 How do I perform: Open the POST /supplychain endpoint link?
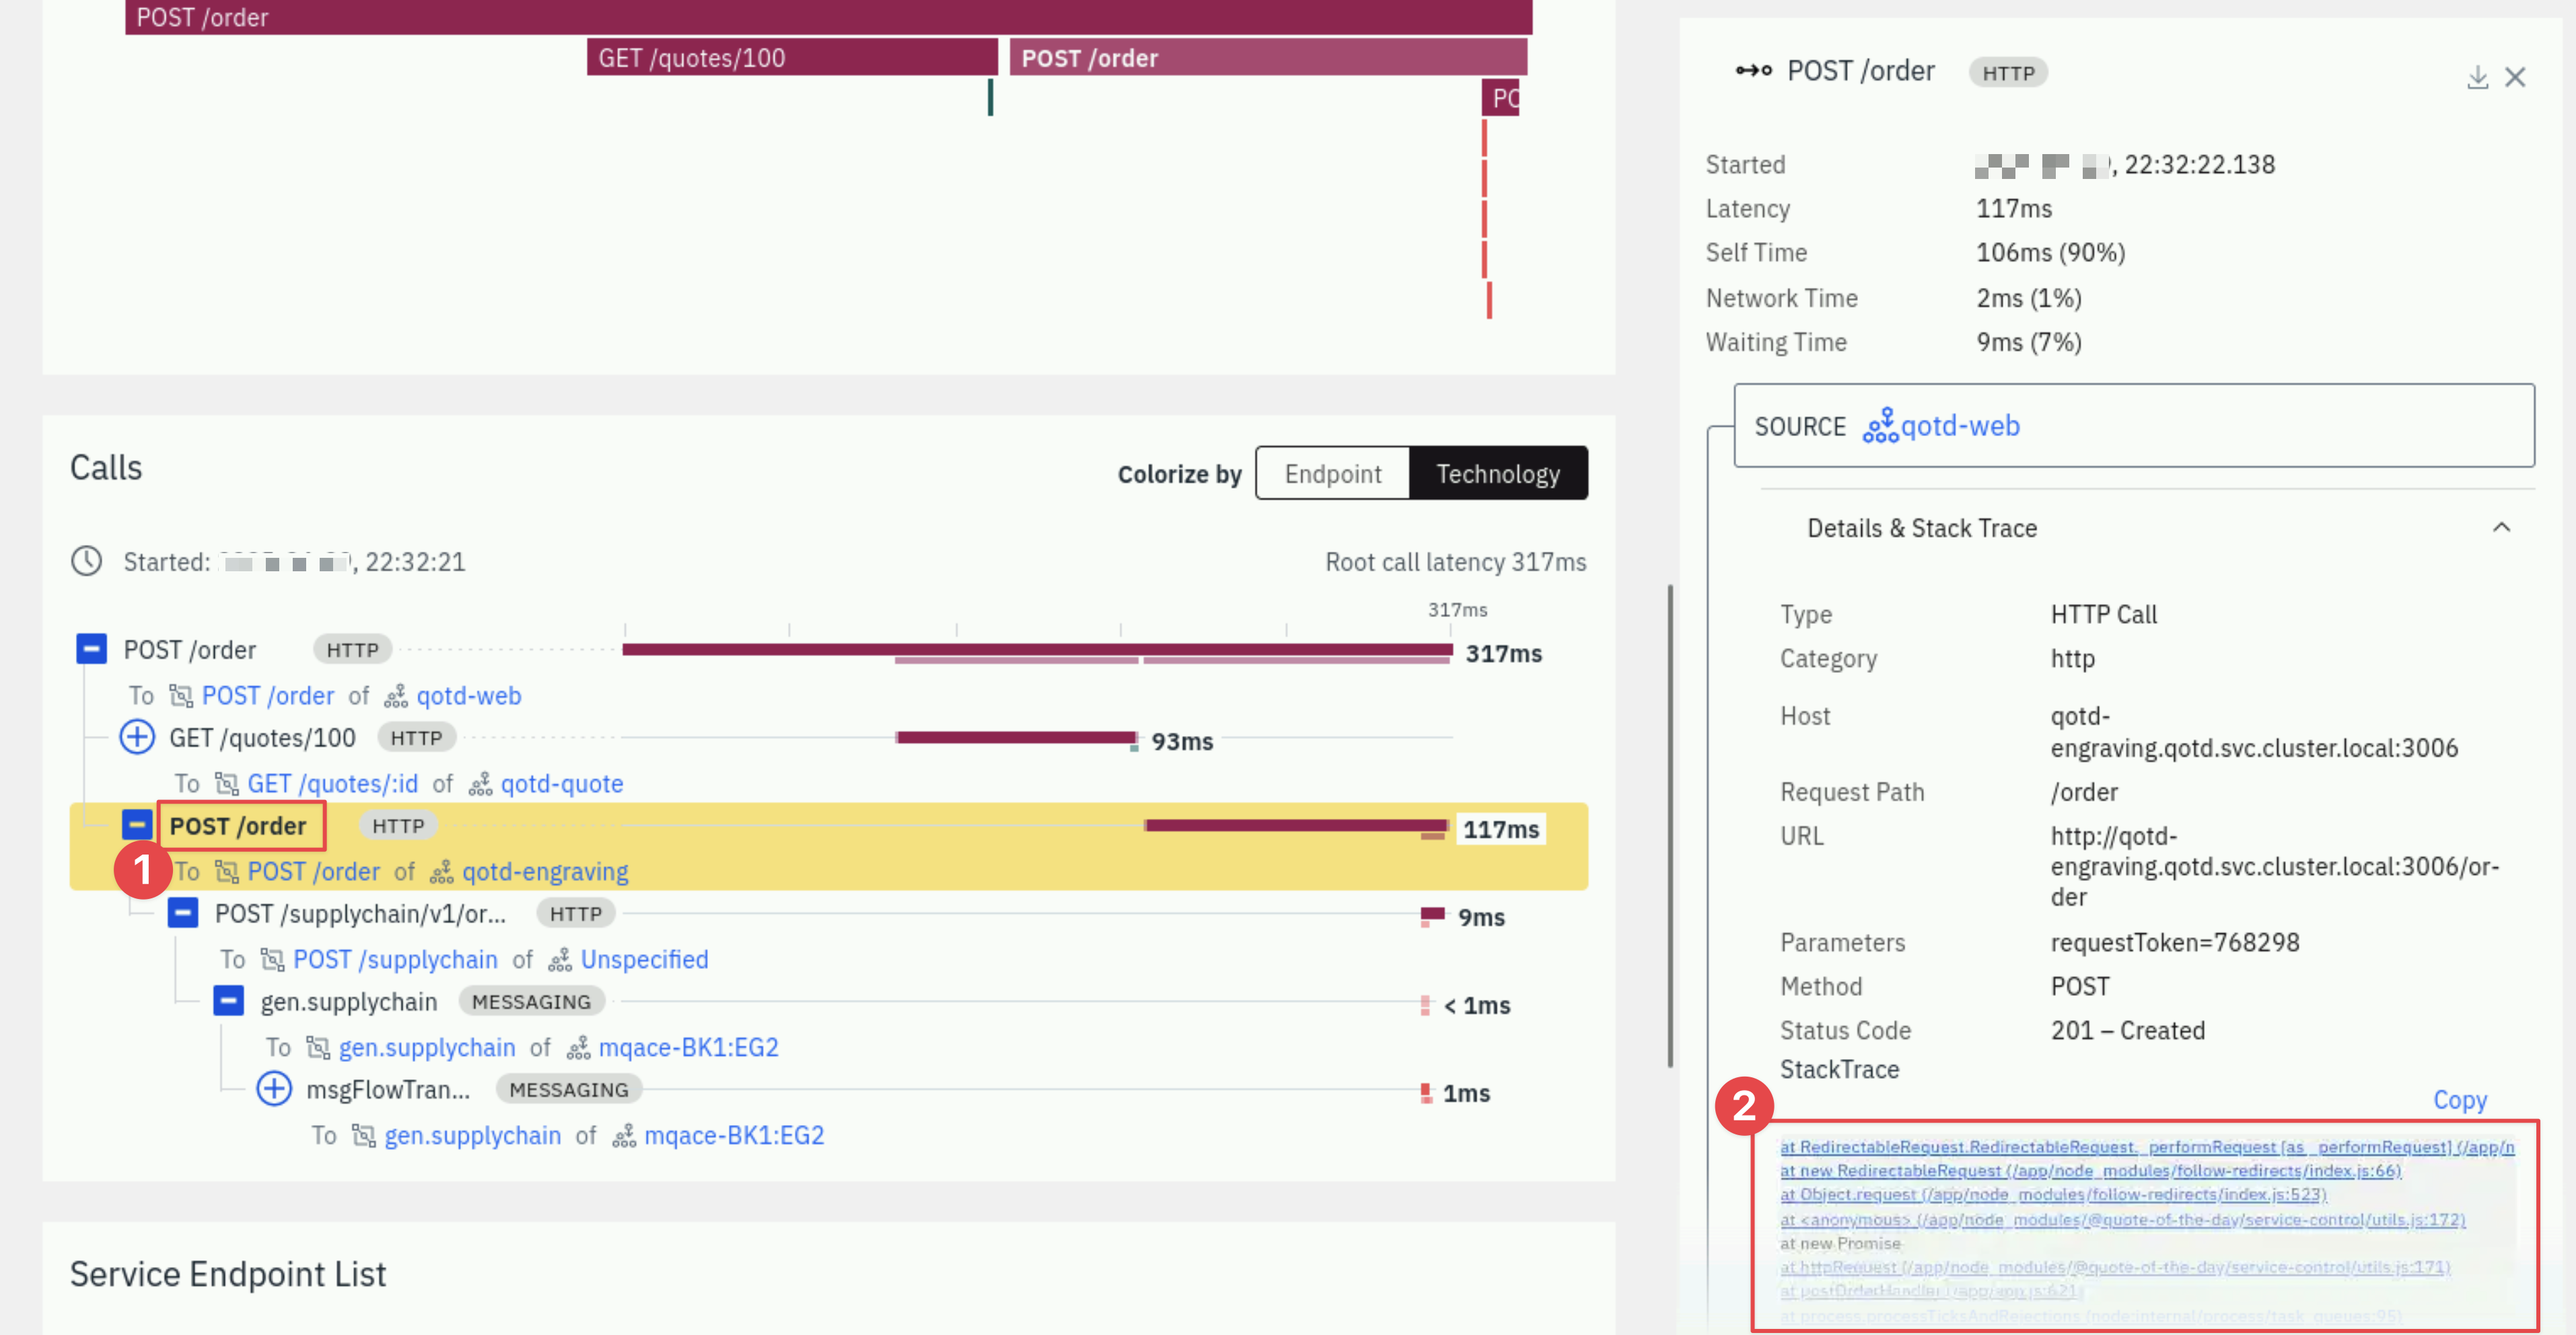[395, 959]
